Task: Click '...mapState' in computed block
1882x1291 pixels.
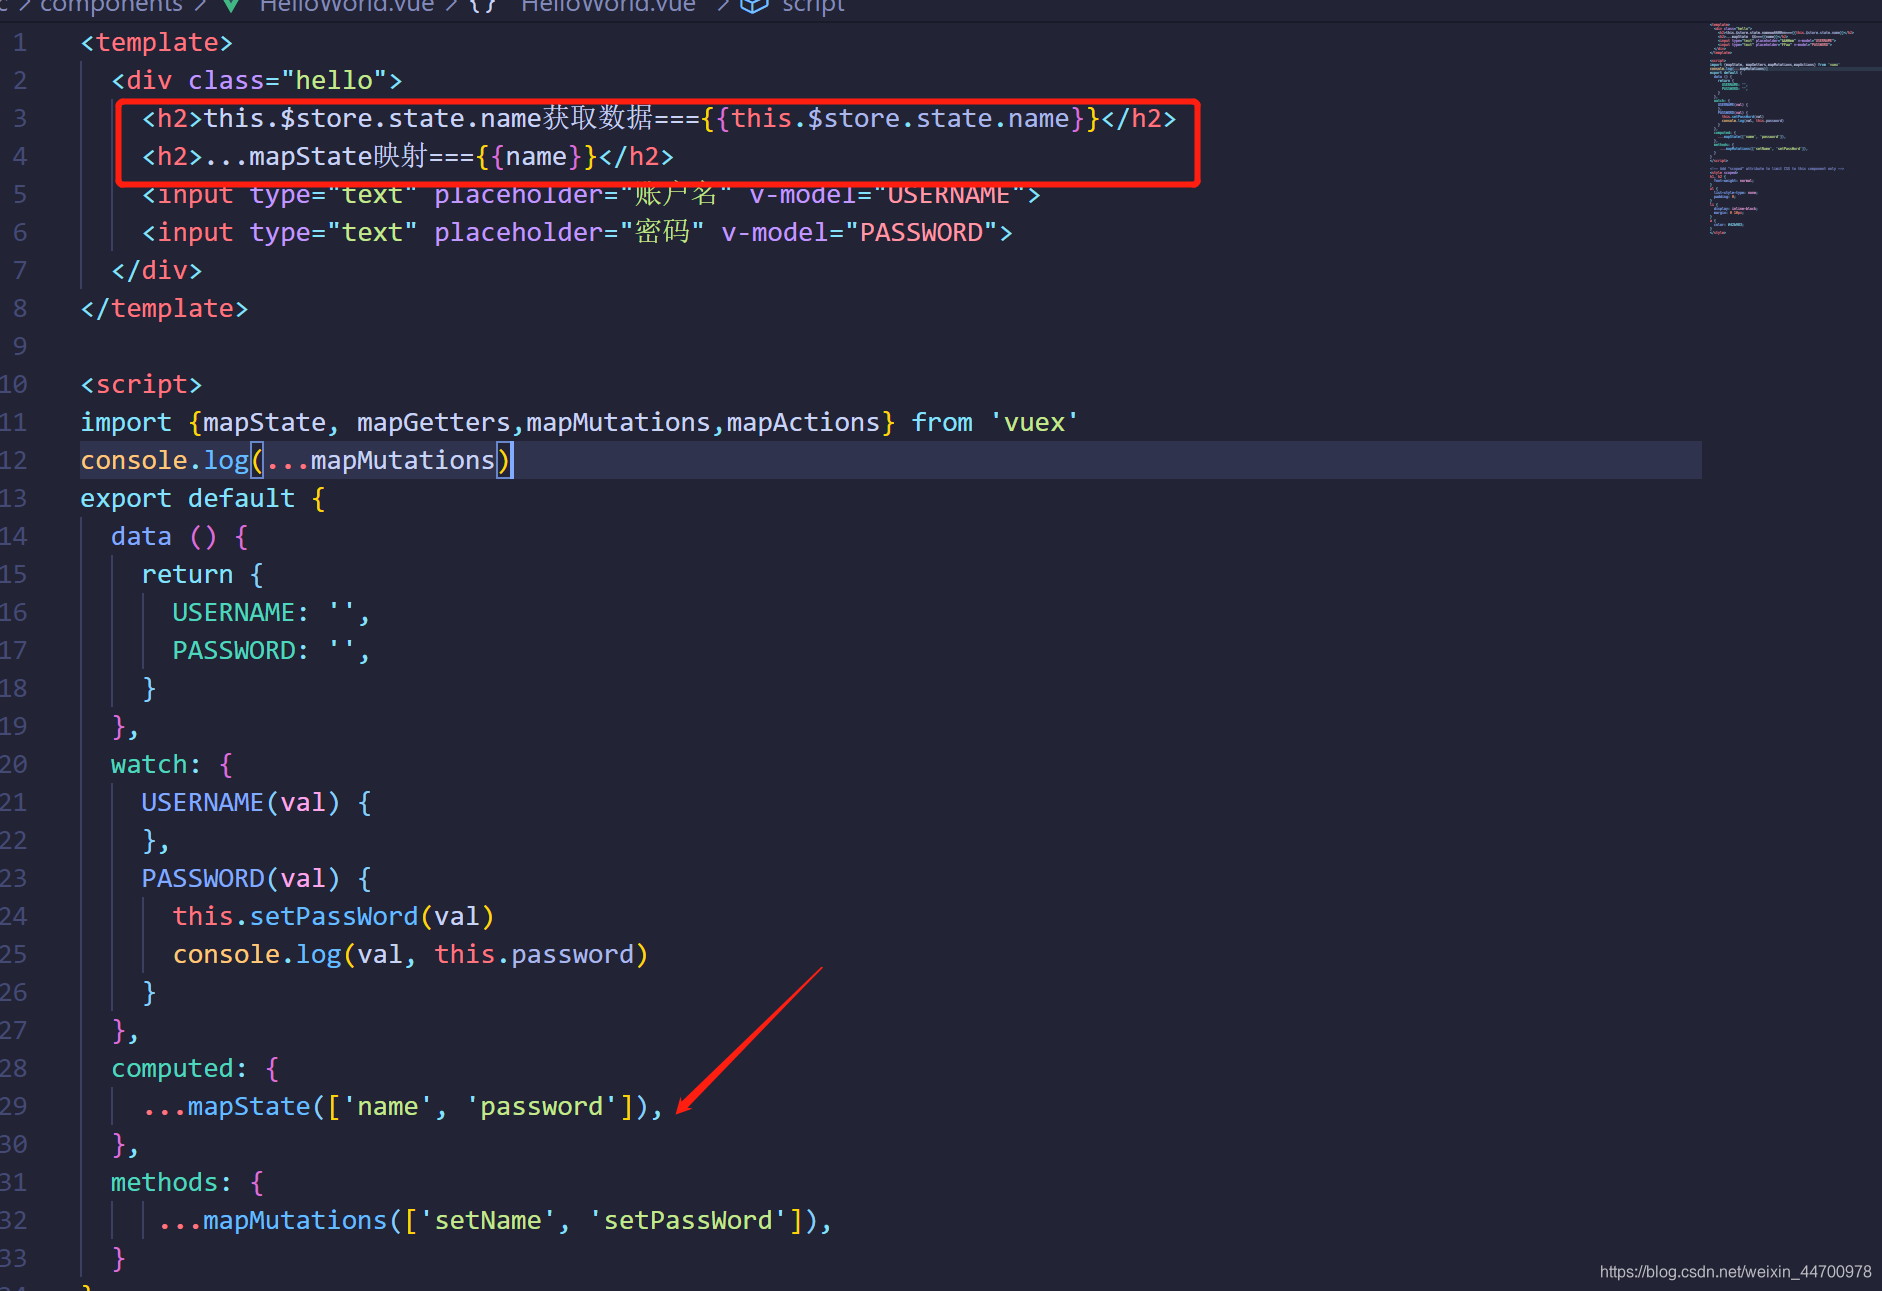Action: click(x=226, y=1106)
